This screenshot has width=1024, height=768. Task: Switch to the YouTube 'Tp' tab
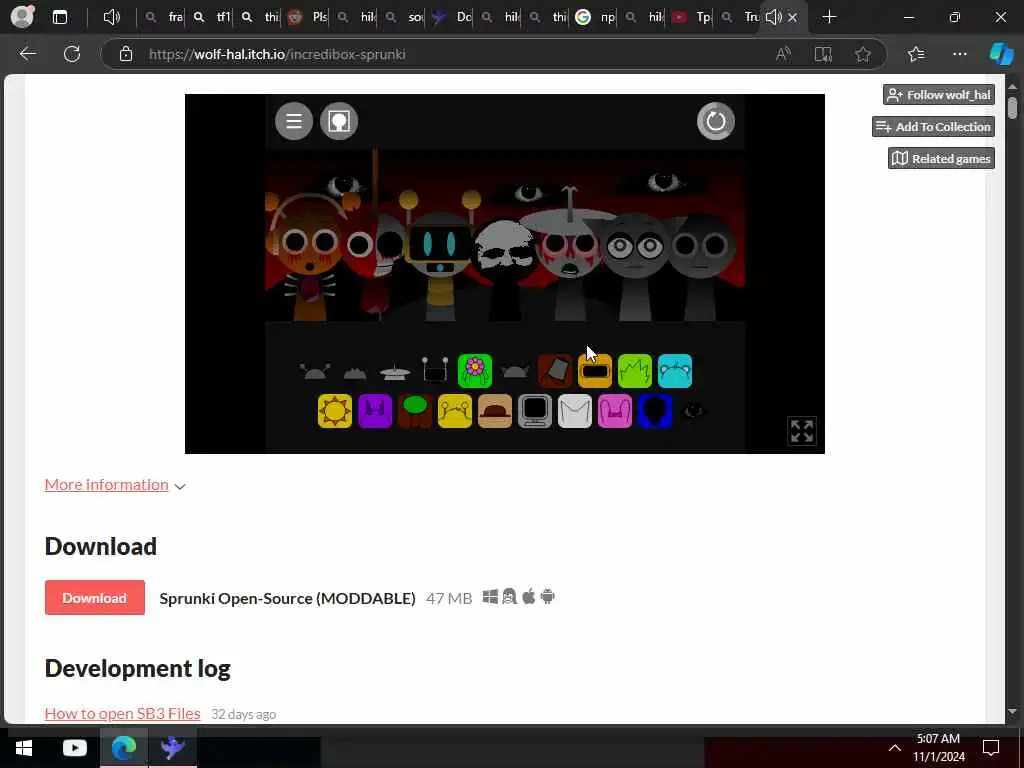tap(692, 17)
